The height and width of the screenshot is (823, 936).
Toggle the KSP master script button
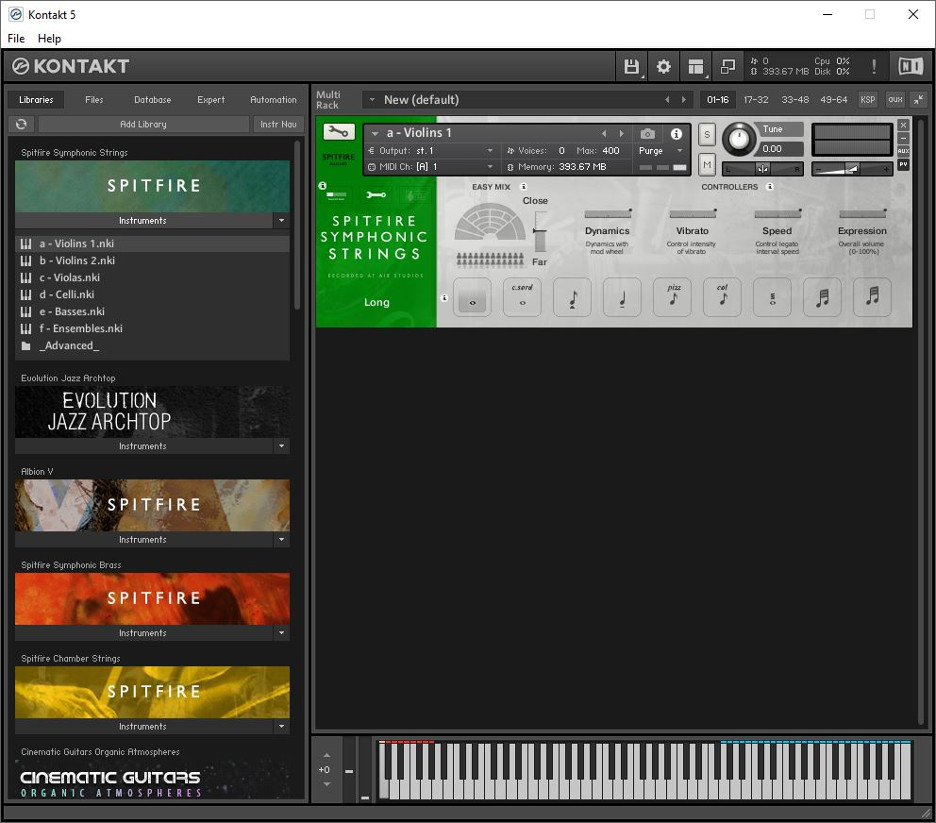pyautogui.click(x=867, y=100)
